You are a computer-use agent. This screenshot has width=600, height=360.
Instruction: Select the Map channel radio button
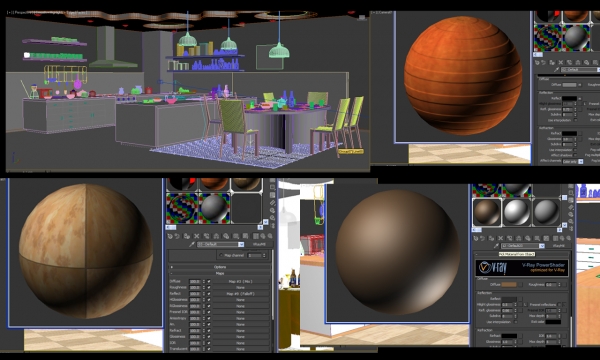tap(221, 255)
